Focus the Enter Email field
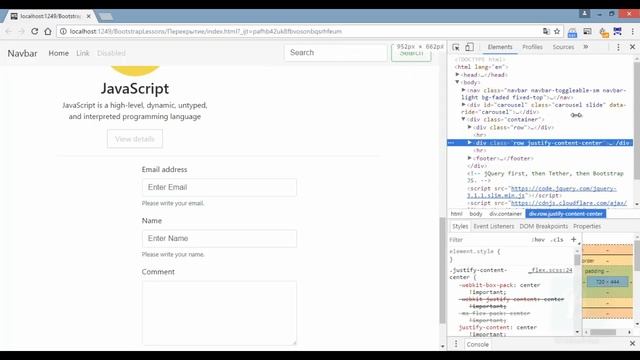This screenshot has width=640, height=360. (219, 187)
